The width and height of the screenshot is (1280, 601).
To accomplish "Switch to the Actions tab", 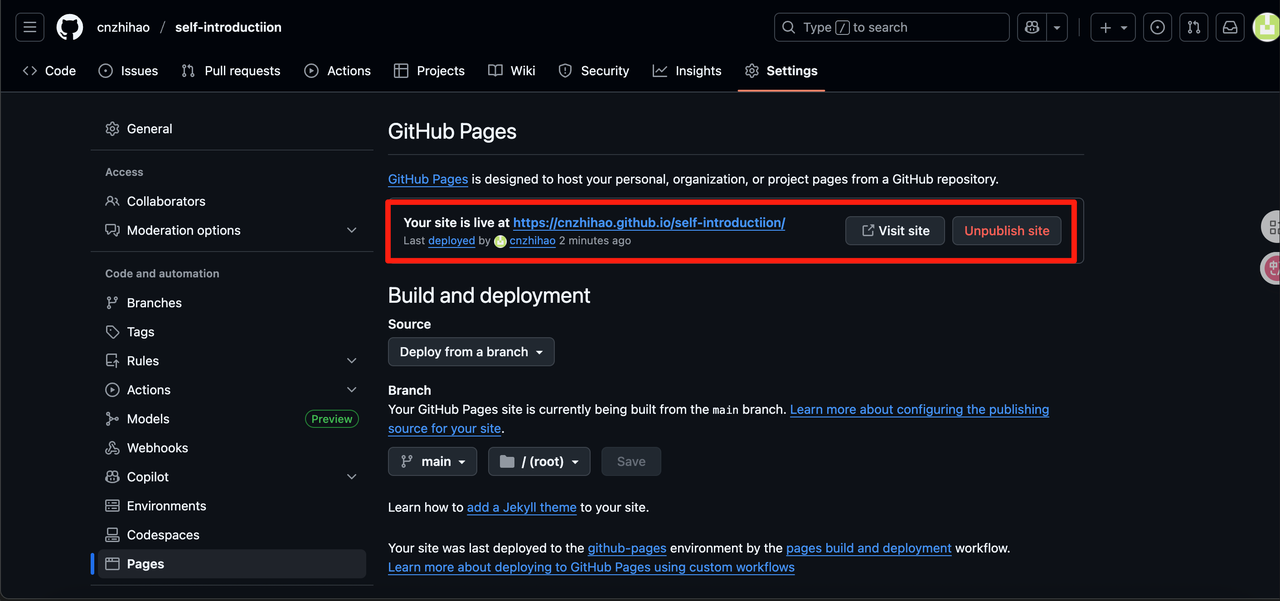I will click(337, 71).
